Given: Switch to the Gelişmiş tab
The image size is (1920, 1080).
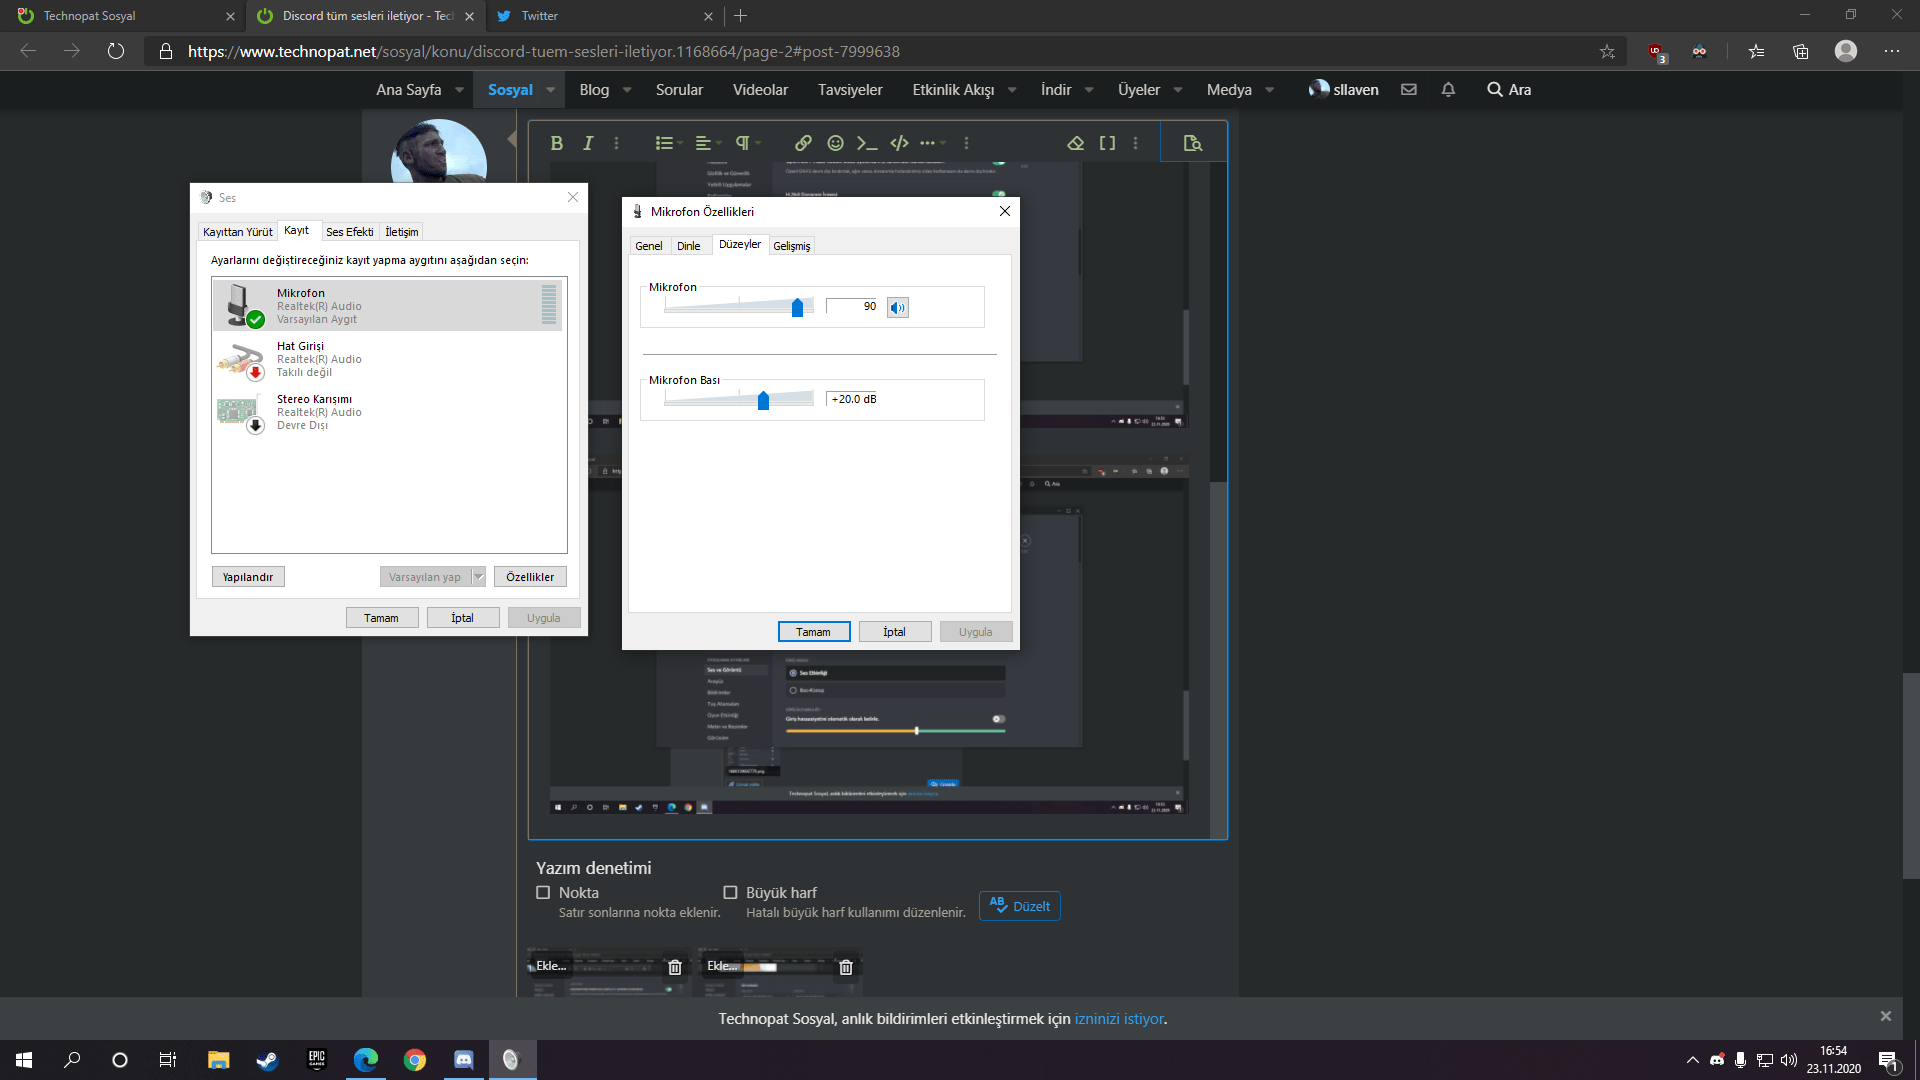Looking at the screenshot, I should (x=791, y=246).
